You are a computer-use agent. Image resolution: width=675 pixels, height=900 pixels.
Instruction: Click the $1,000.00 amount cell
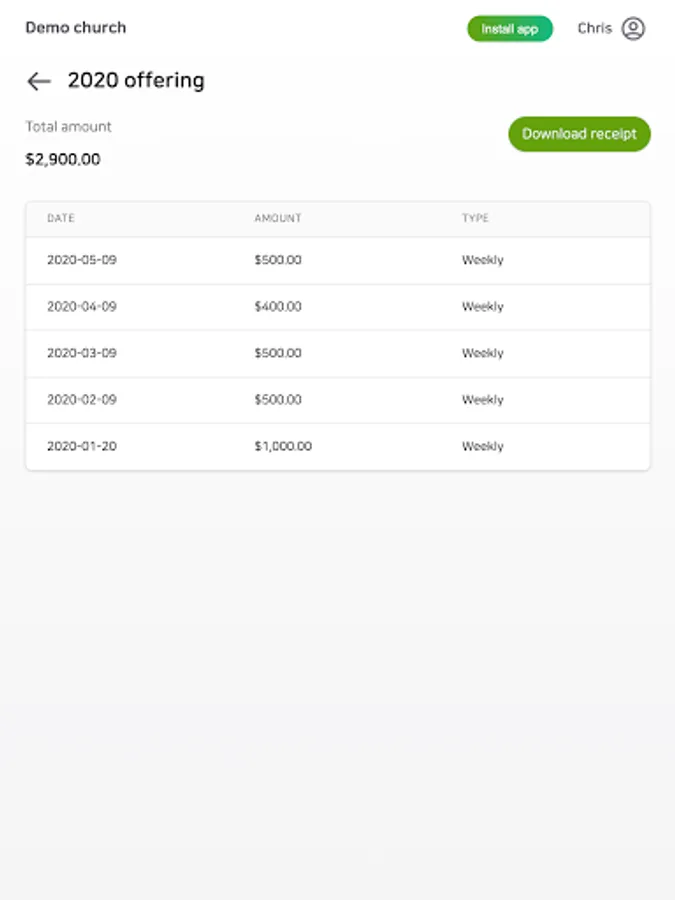point(283,446)
